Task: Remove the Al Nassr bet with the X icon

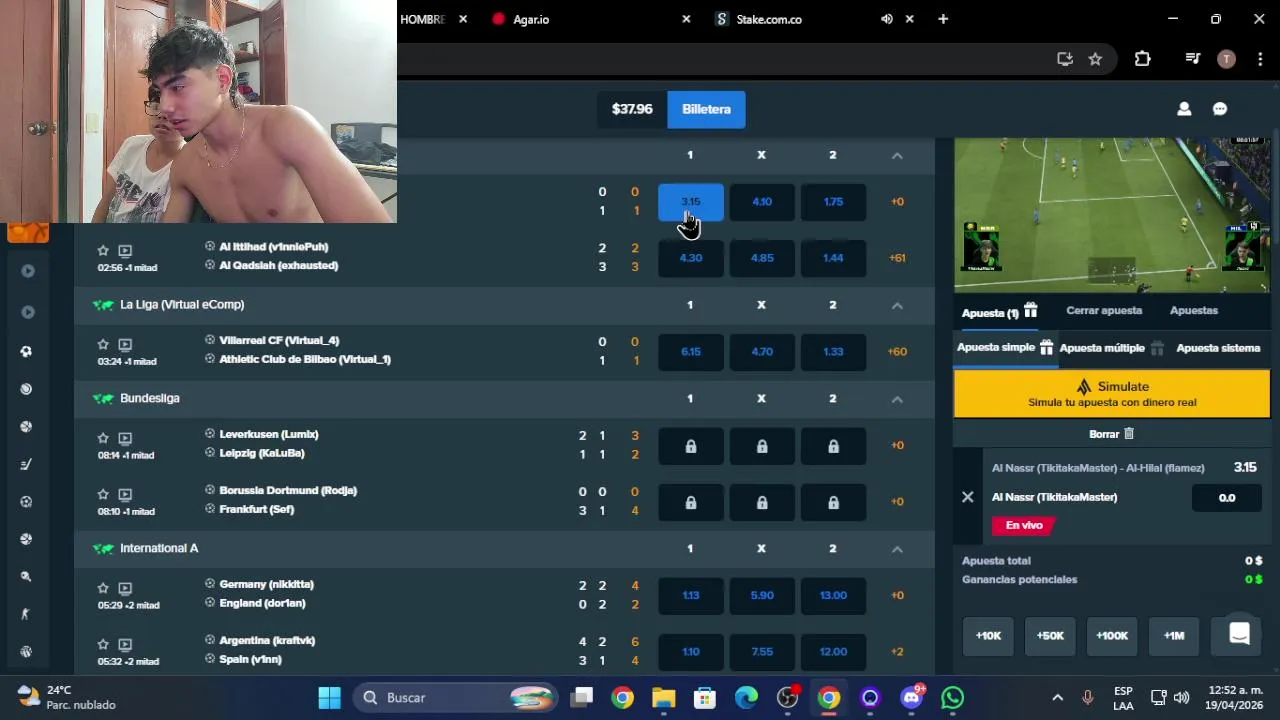Action: coord(967,497)
